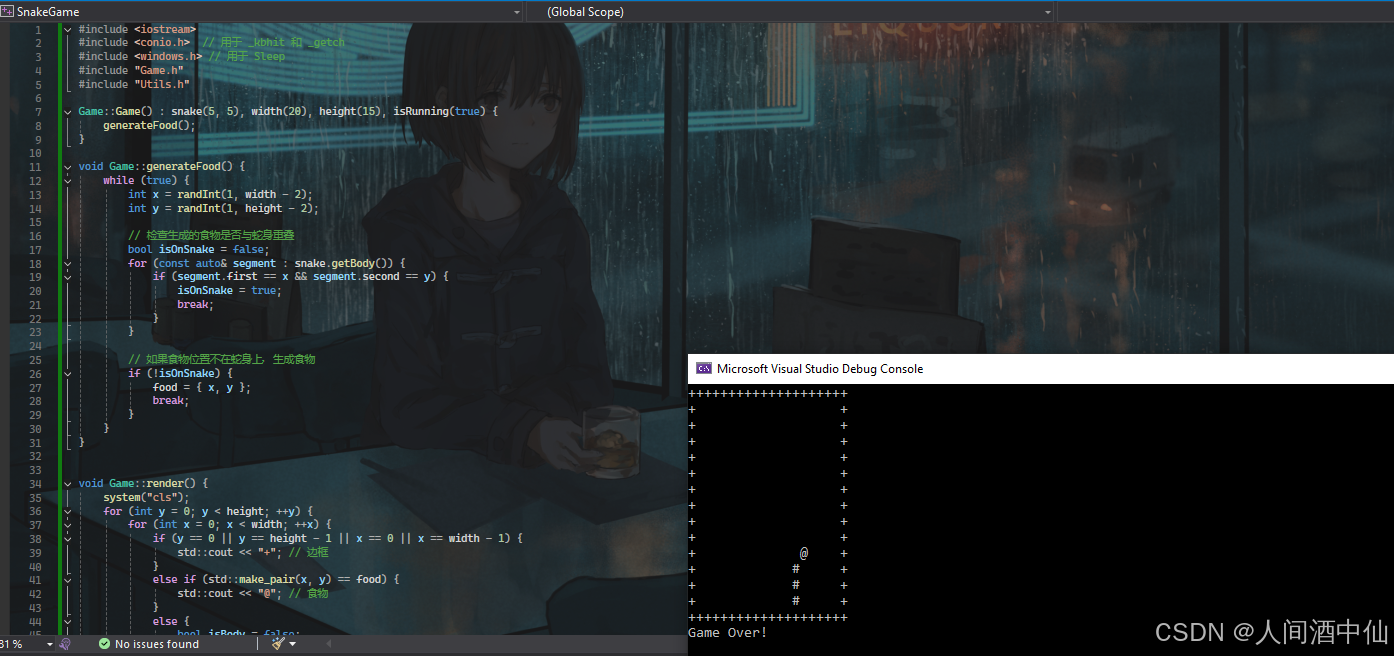
Task: Collapse the for x loop at line 37
Action: [67, 524]
